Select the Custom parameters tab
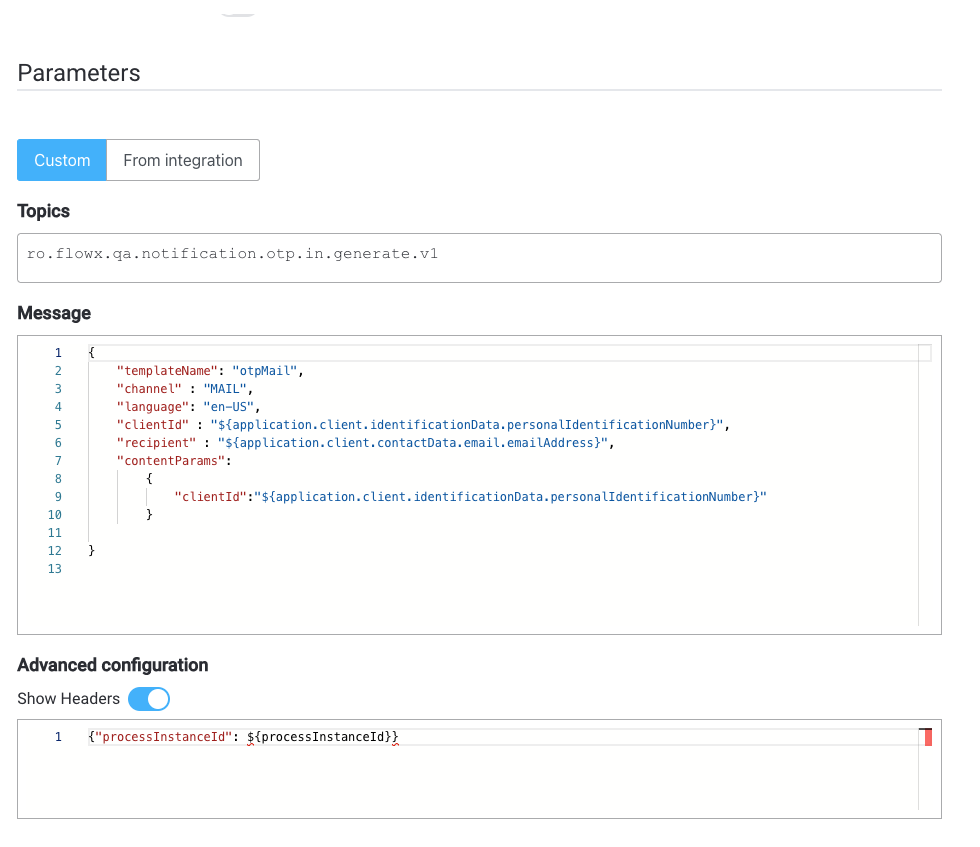 click(62, 160)
